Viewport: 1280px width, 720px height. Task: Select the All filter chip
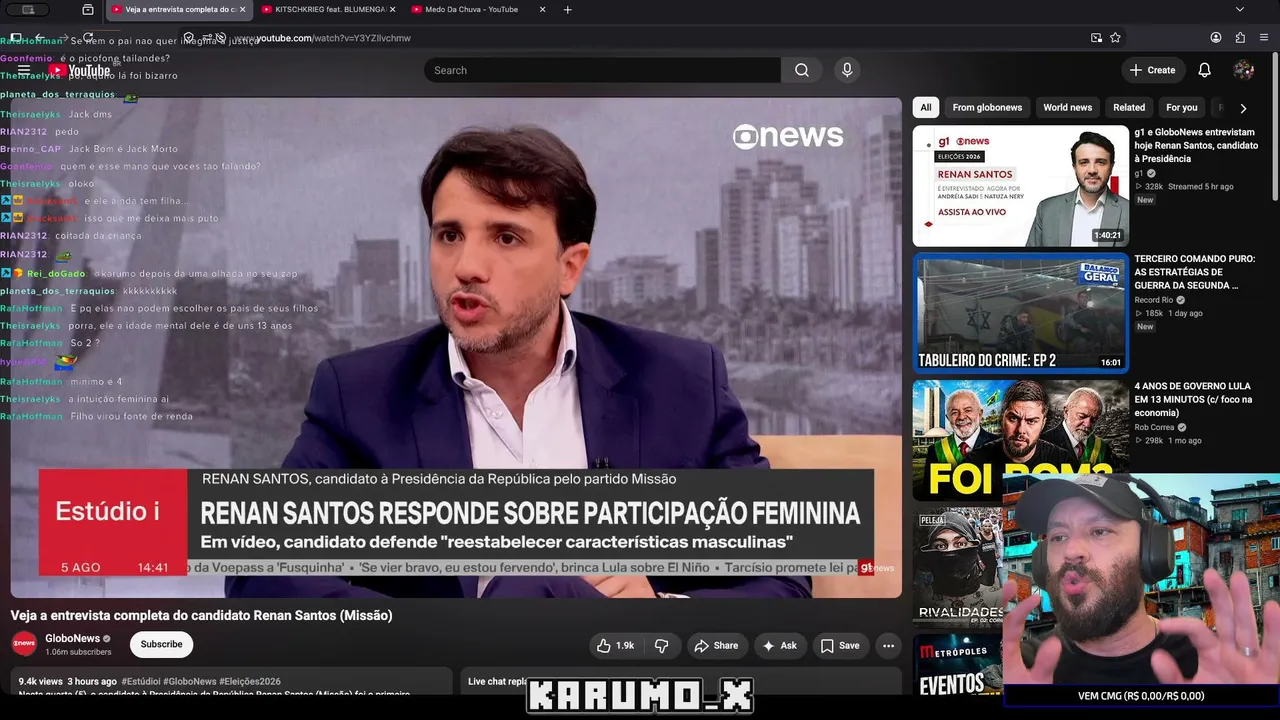pos(926,108)
